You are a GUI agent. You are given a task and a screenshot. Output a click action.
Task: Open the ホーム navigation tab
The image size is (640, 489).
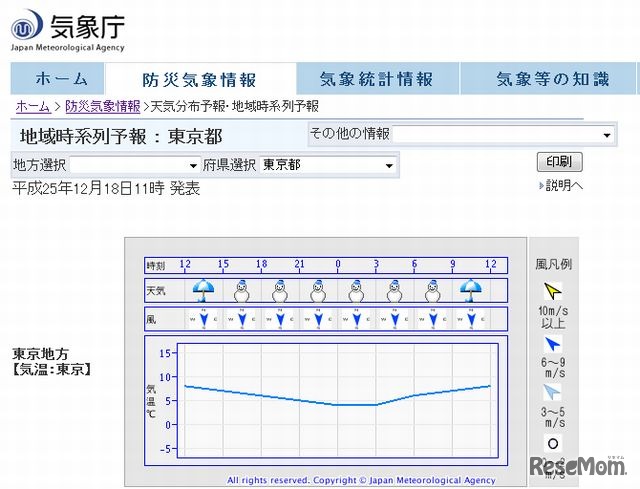[57, 78]
